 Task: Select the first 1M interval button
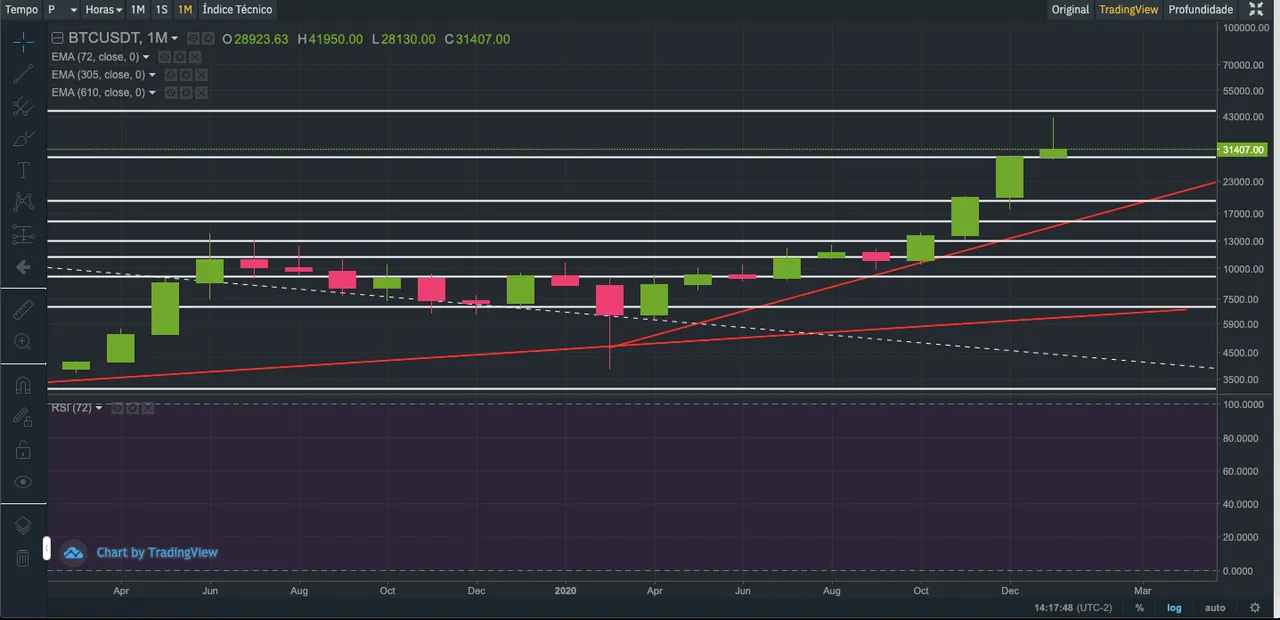138,9
